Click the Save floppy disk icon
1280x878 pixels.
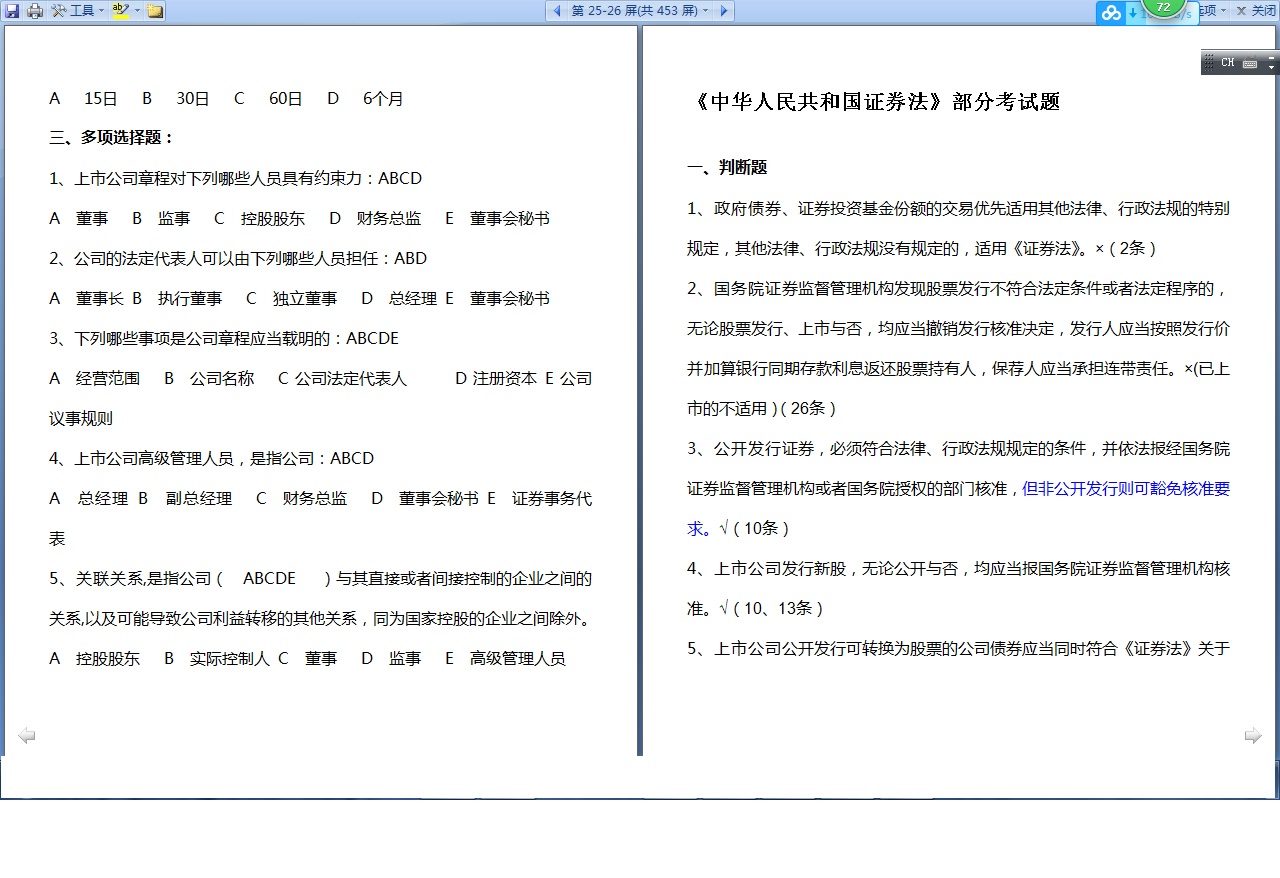12,11
